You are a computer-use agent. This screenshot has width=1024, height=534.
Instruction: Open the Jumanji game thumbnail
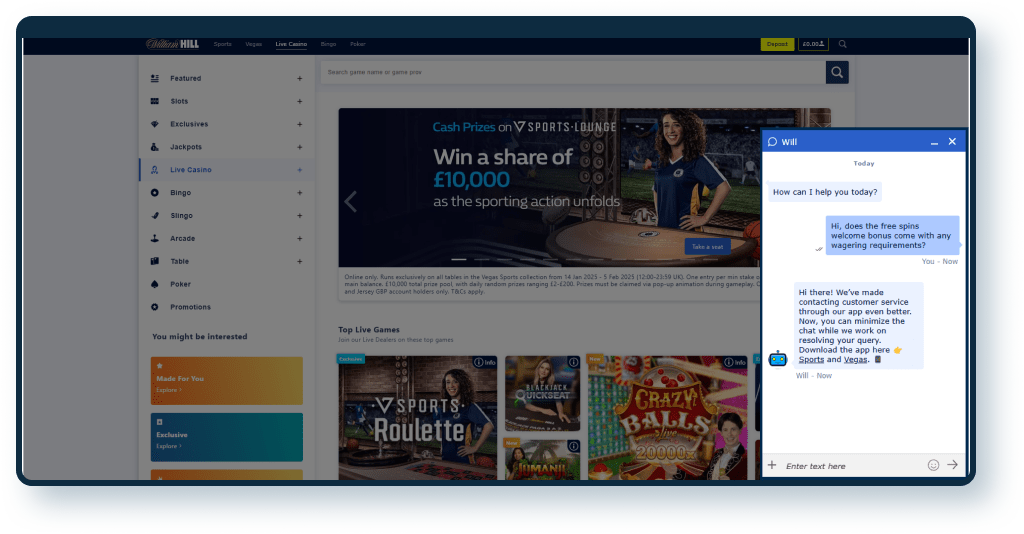point(542,459)
